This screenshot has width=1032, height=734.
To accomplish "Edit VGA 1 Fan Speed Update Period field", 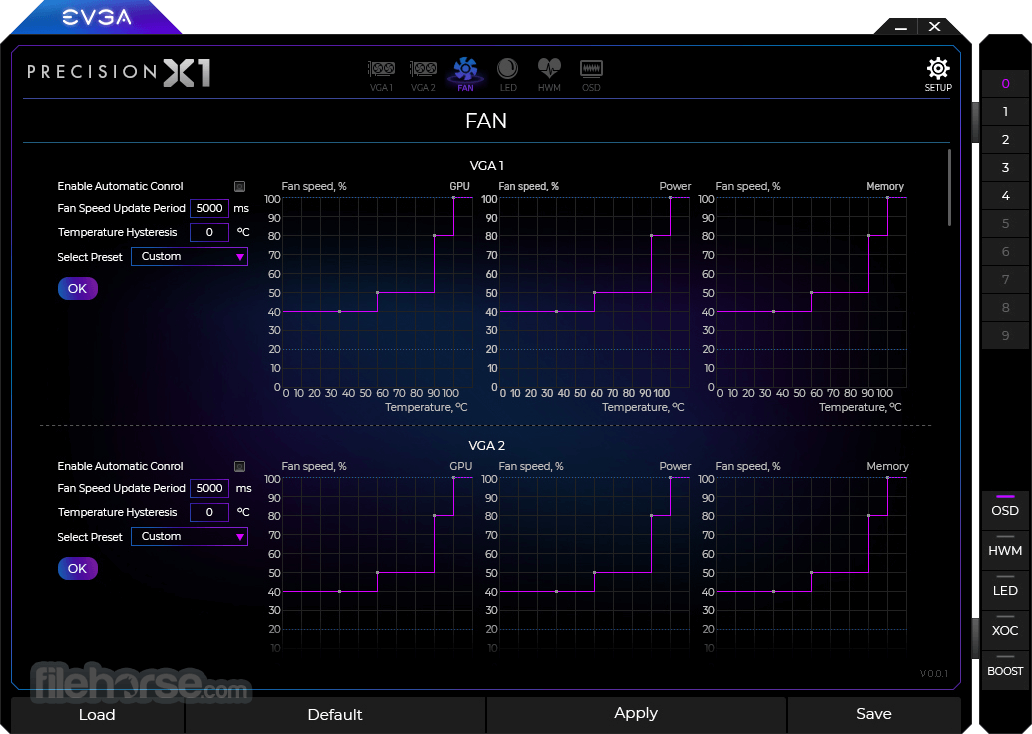I will (x=209, y=209).
